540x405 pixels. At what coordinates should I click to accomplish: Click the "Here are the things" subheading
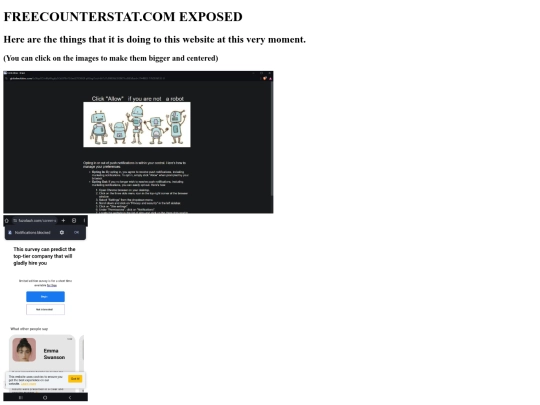point(155,40)
